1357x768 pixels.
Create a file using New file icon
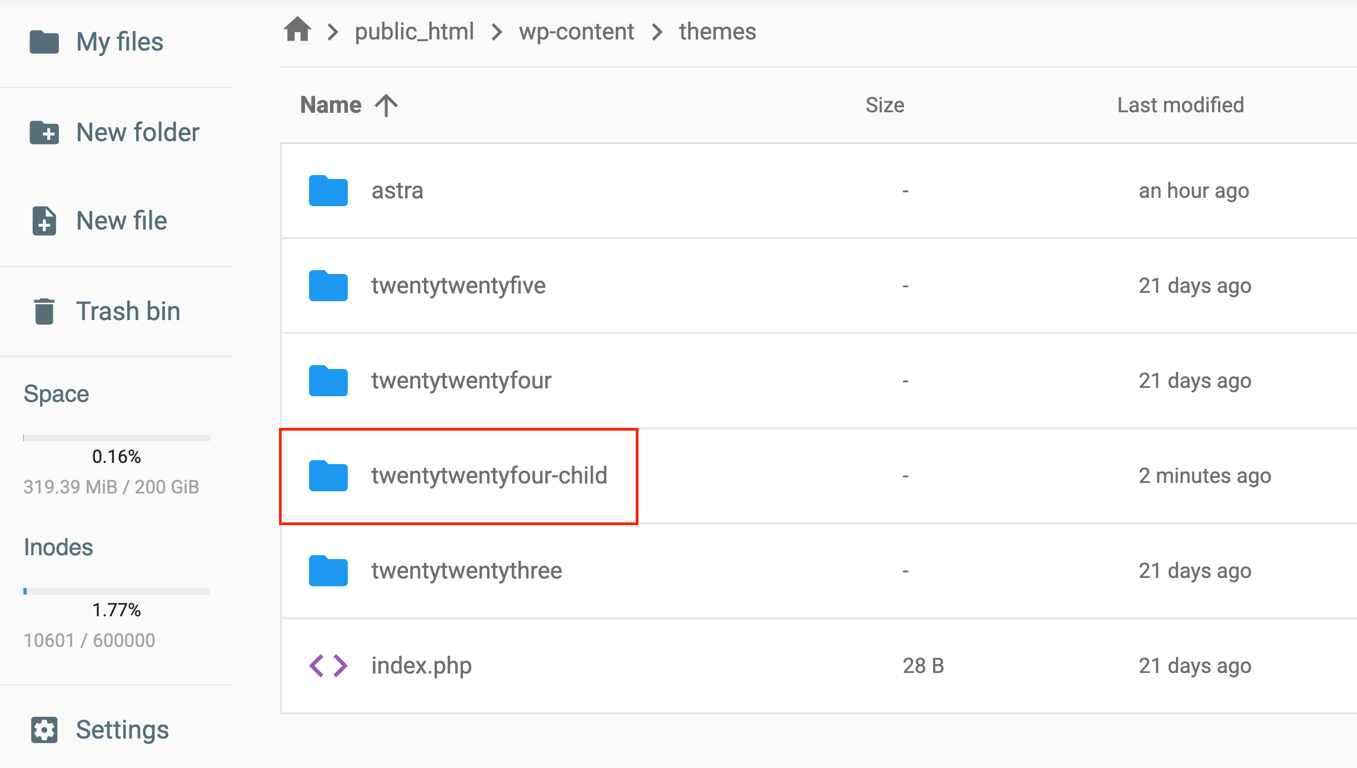(44, 220)
